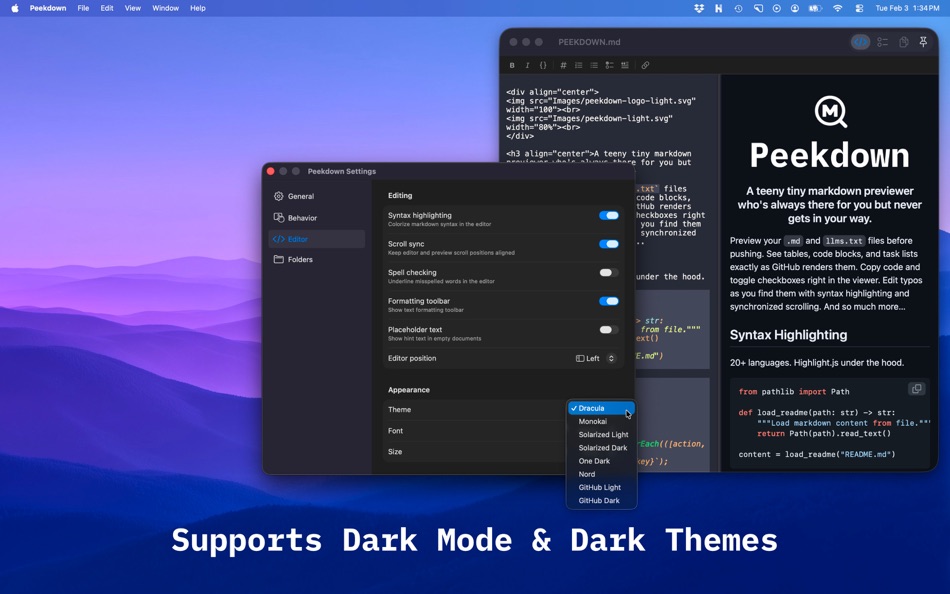
Task: Choose GitHub Dark theme
Action: (601, 501)
